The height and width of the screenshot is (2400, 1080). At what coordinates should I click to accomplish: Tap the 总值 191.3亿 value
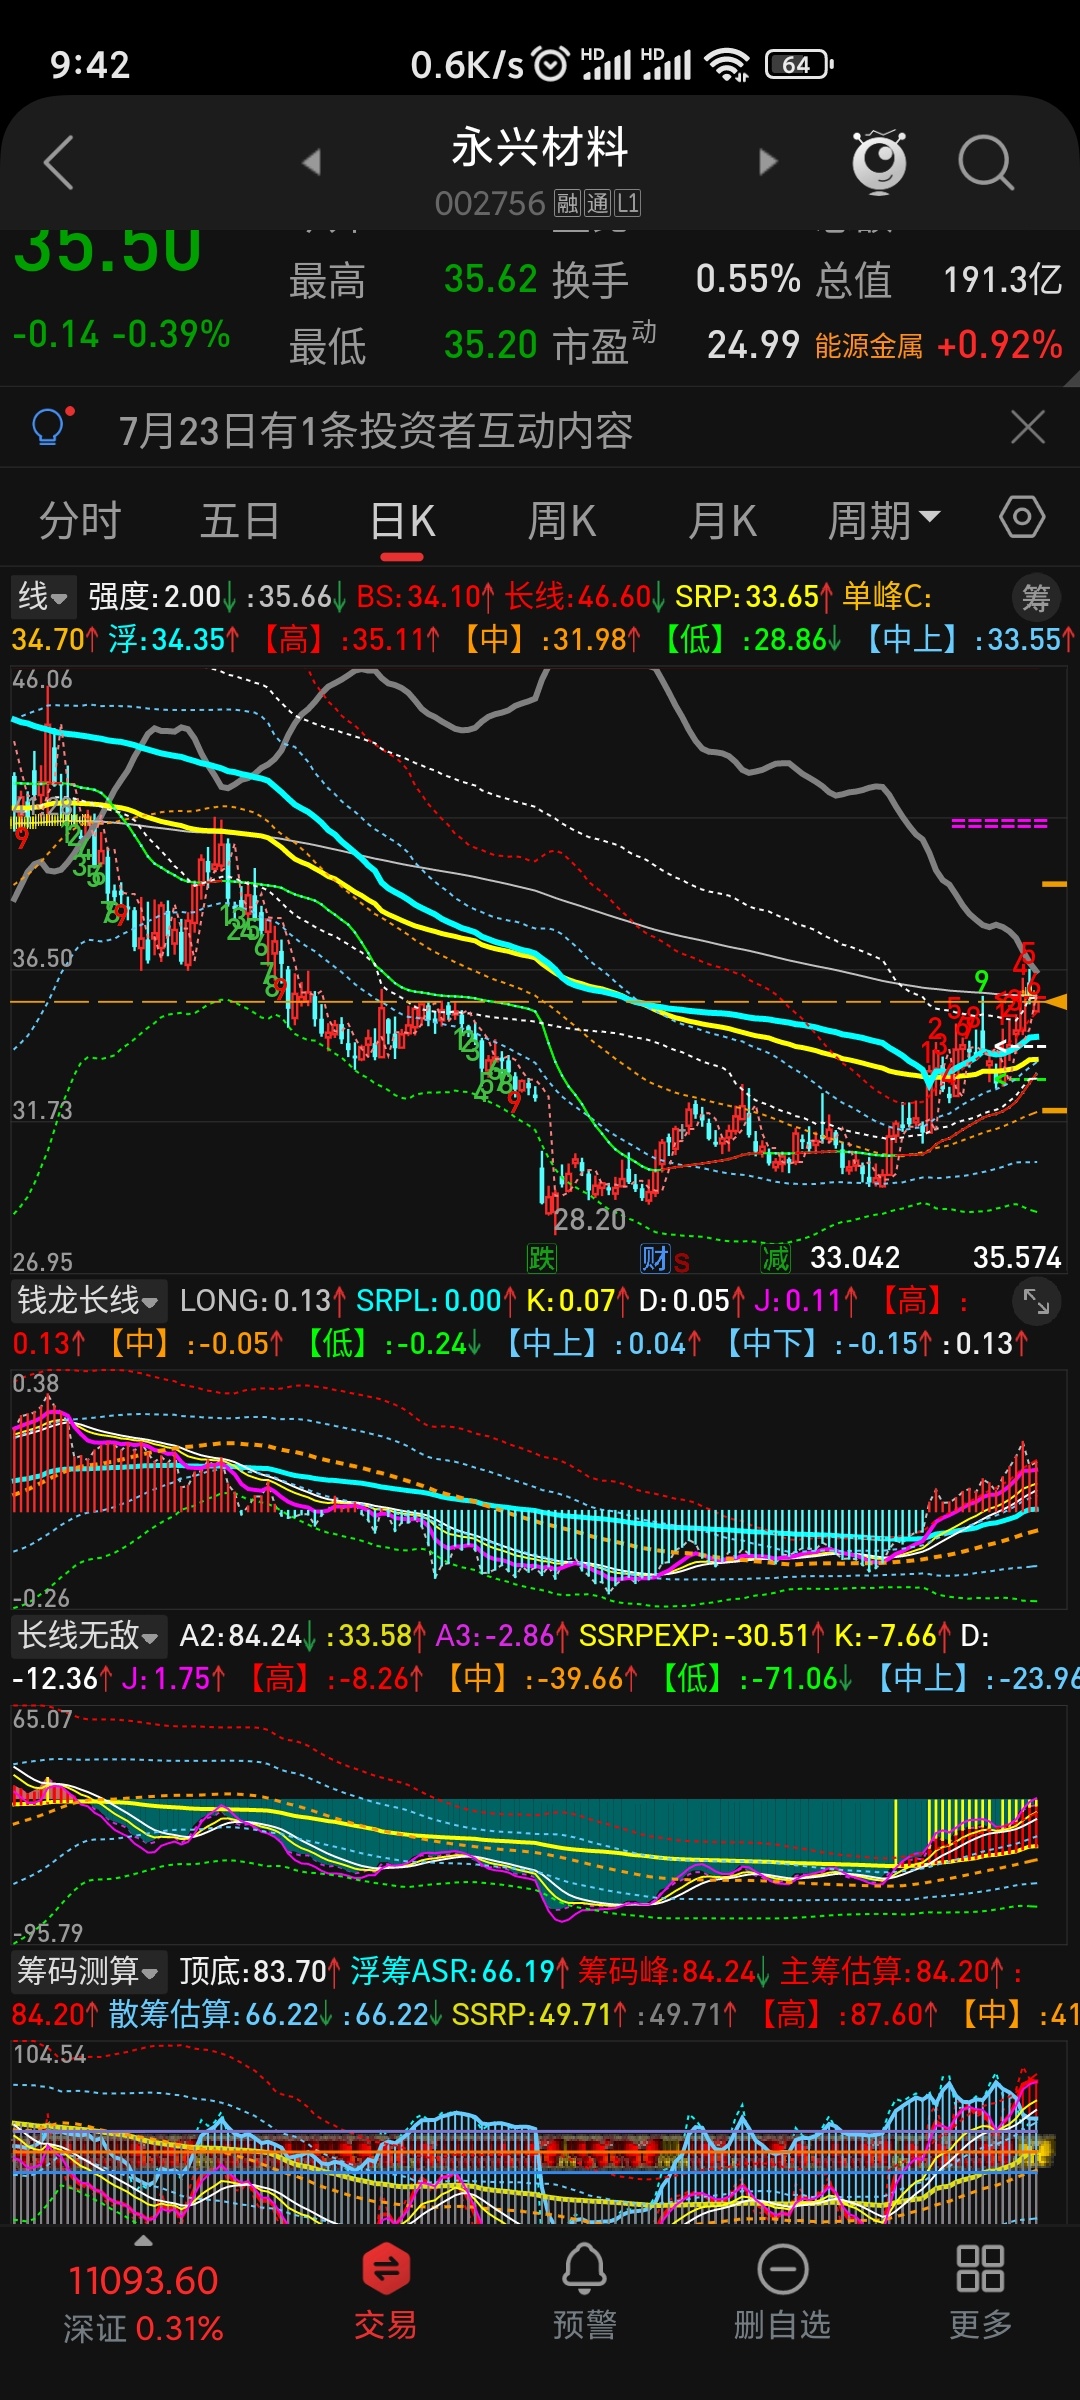point(1002,279)
